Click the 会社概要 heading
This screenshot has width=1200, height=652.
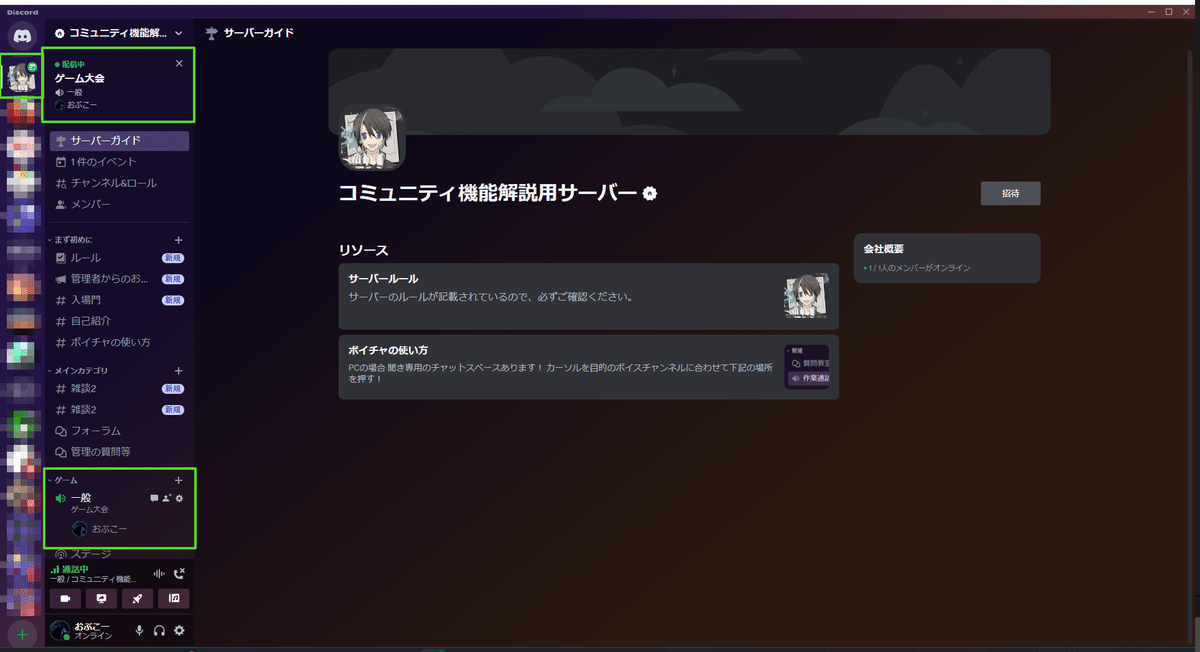click(884, 249)
